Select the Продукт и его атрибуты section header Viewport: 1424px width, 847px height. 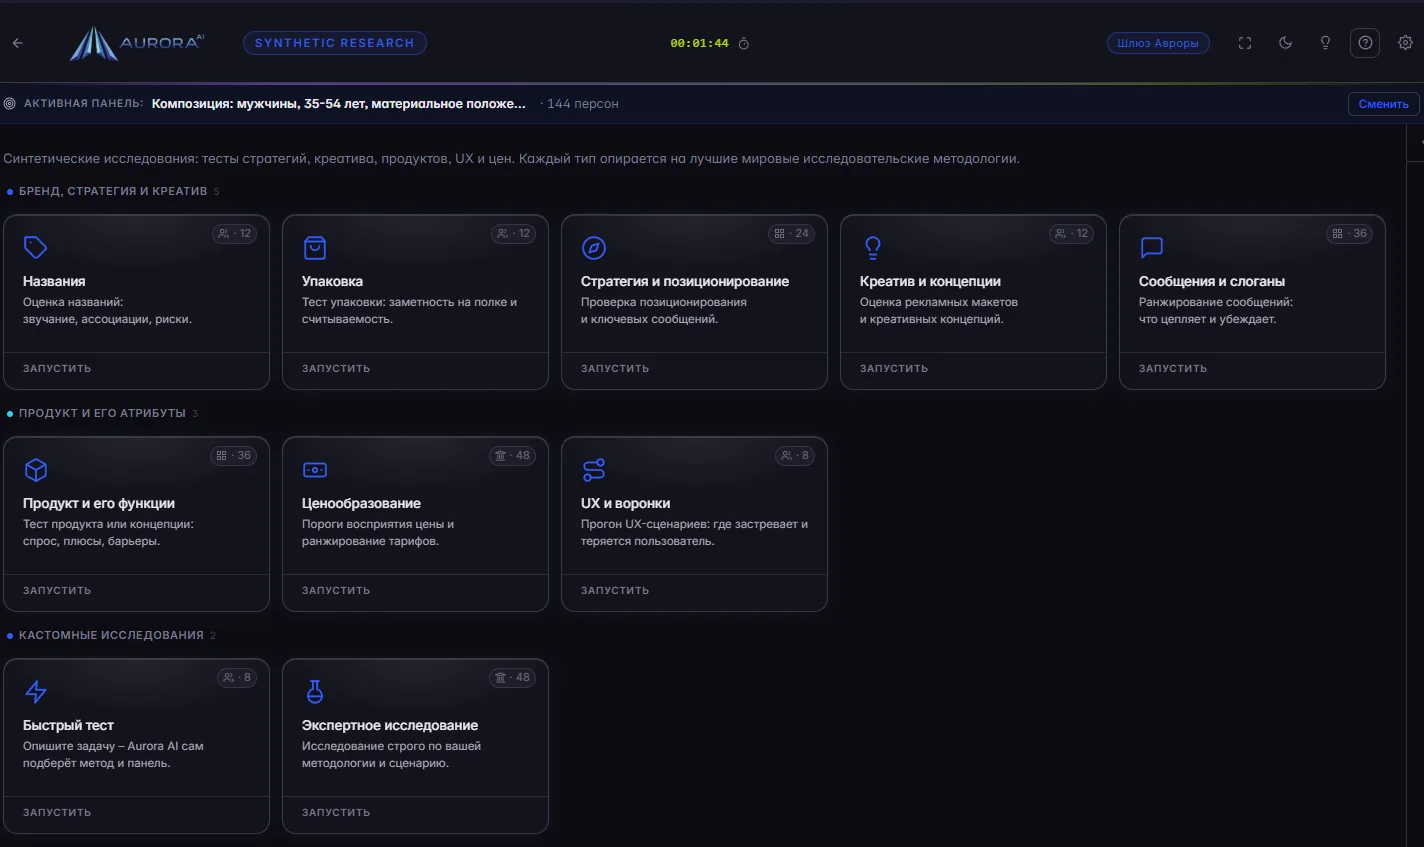click(102, 413)
